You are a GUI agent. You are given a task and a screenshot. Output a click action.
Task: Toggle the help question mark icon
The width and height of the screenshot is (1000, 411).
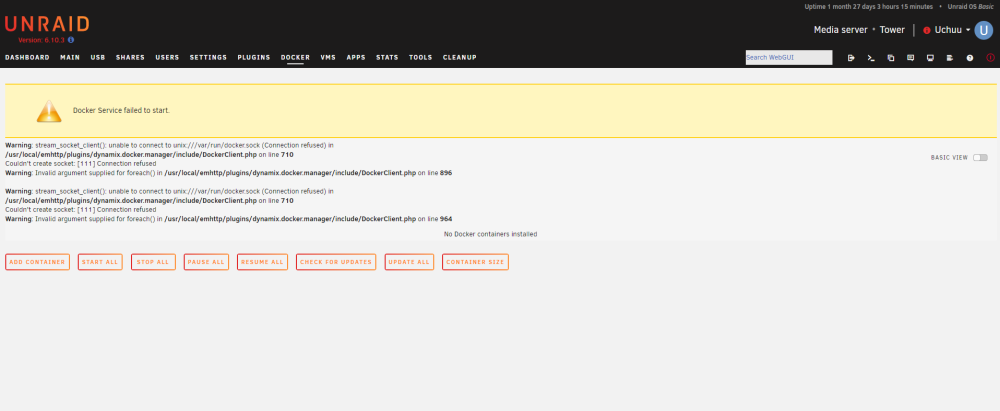(x=970, y=57)
